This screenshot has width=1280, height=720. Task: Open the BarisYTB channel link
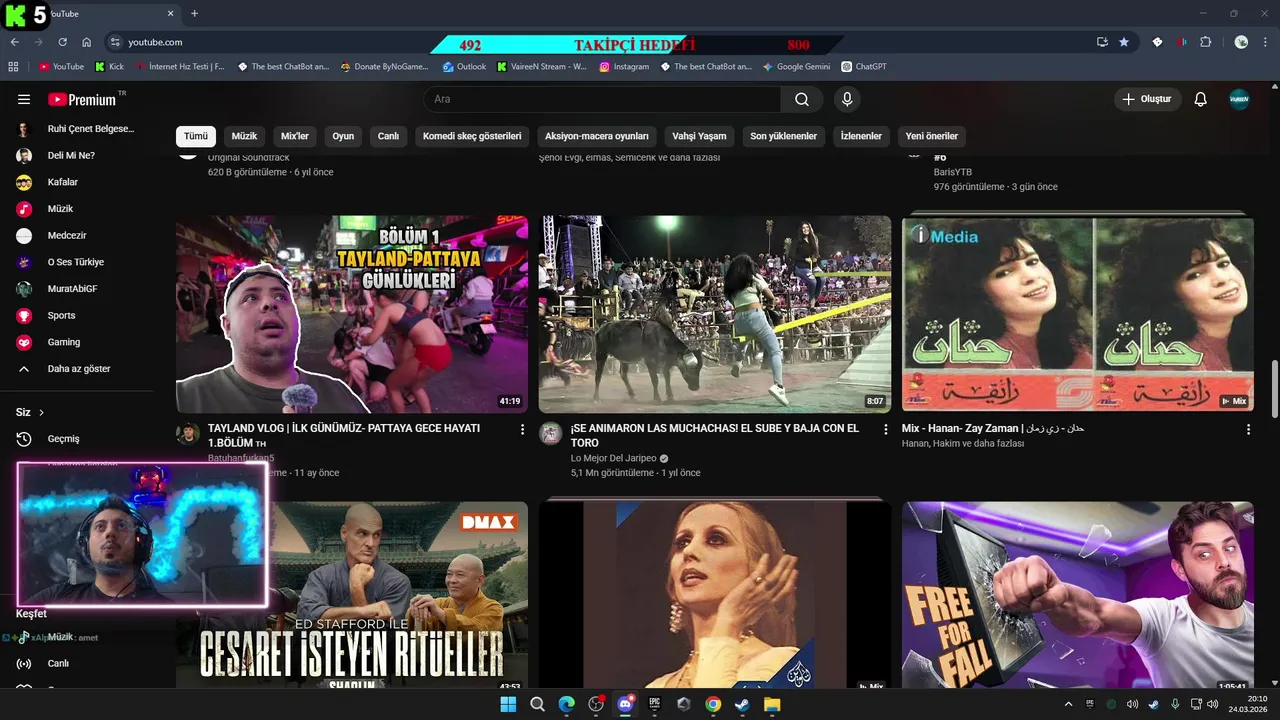pyautogui.click(x=953, y=172)
